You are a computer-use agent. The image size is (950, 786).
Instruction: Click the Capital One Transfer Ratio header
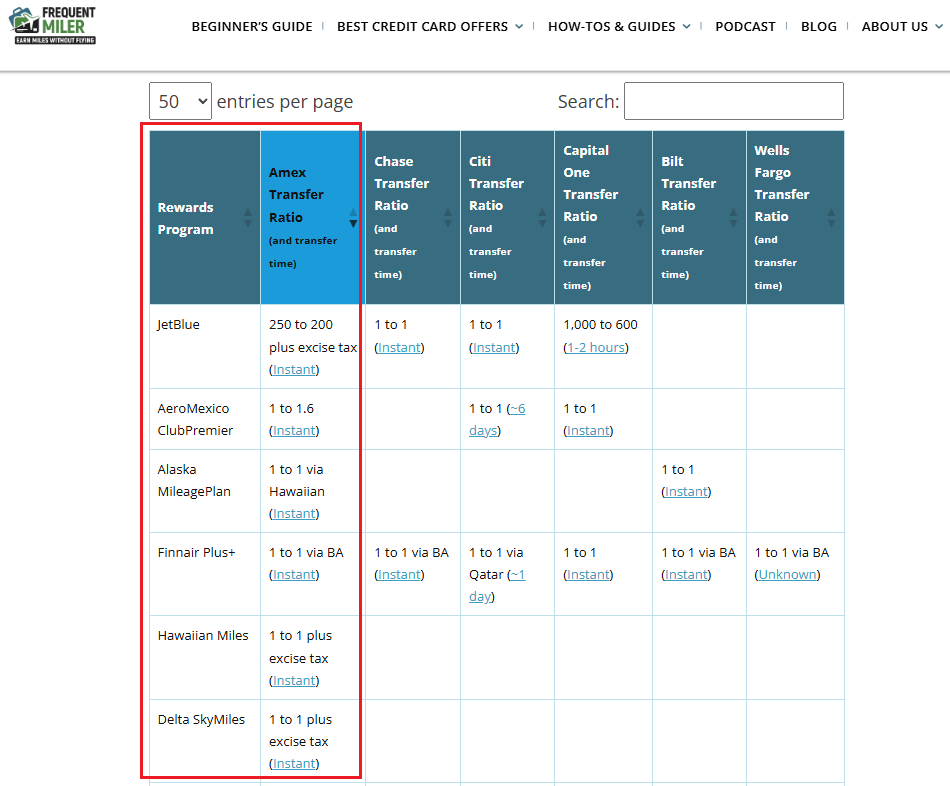click(x=603, y=218)
